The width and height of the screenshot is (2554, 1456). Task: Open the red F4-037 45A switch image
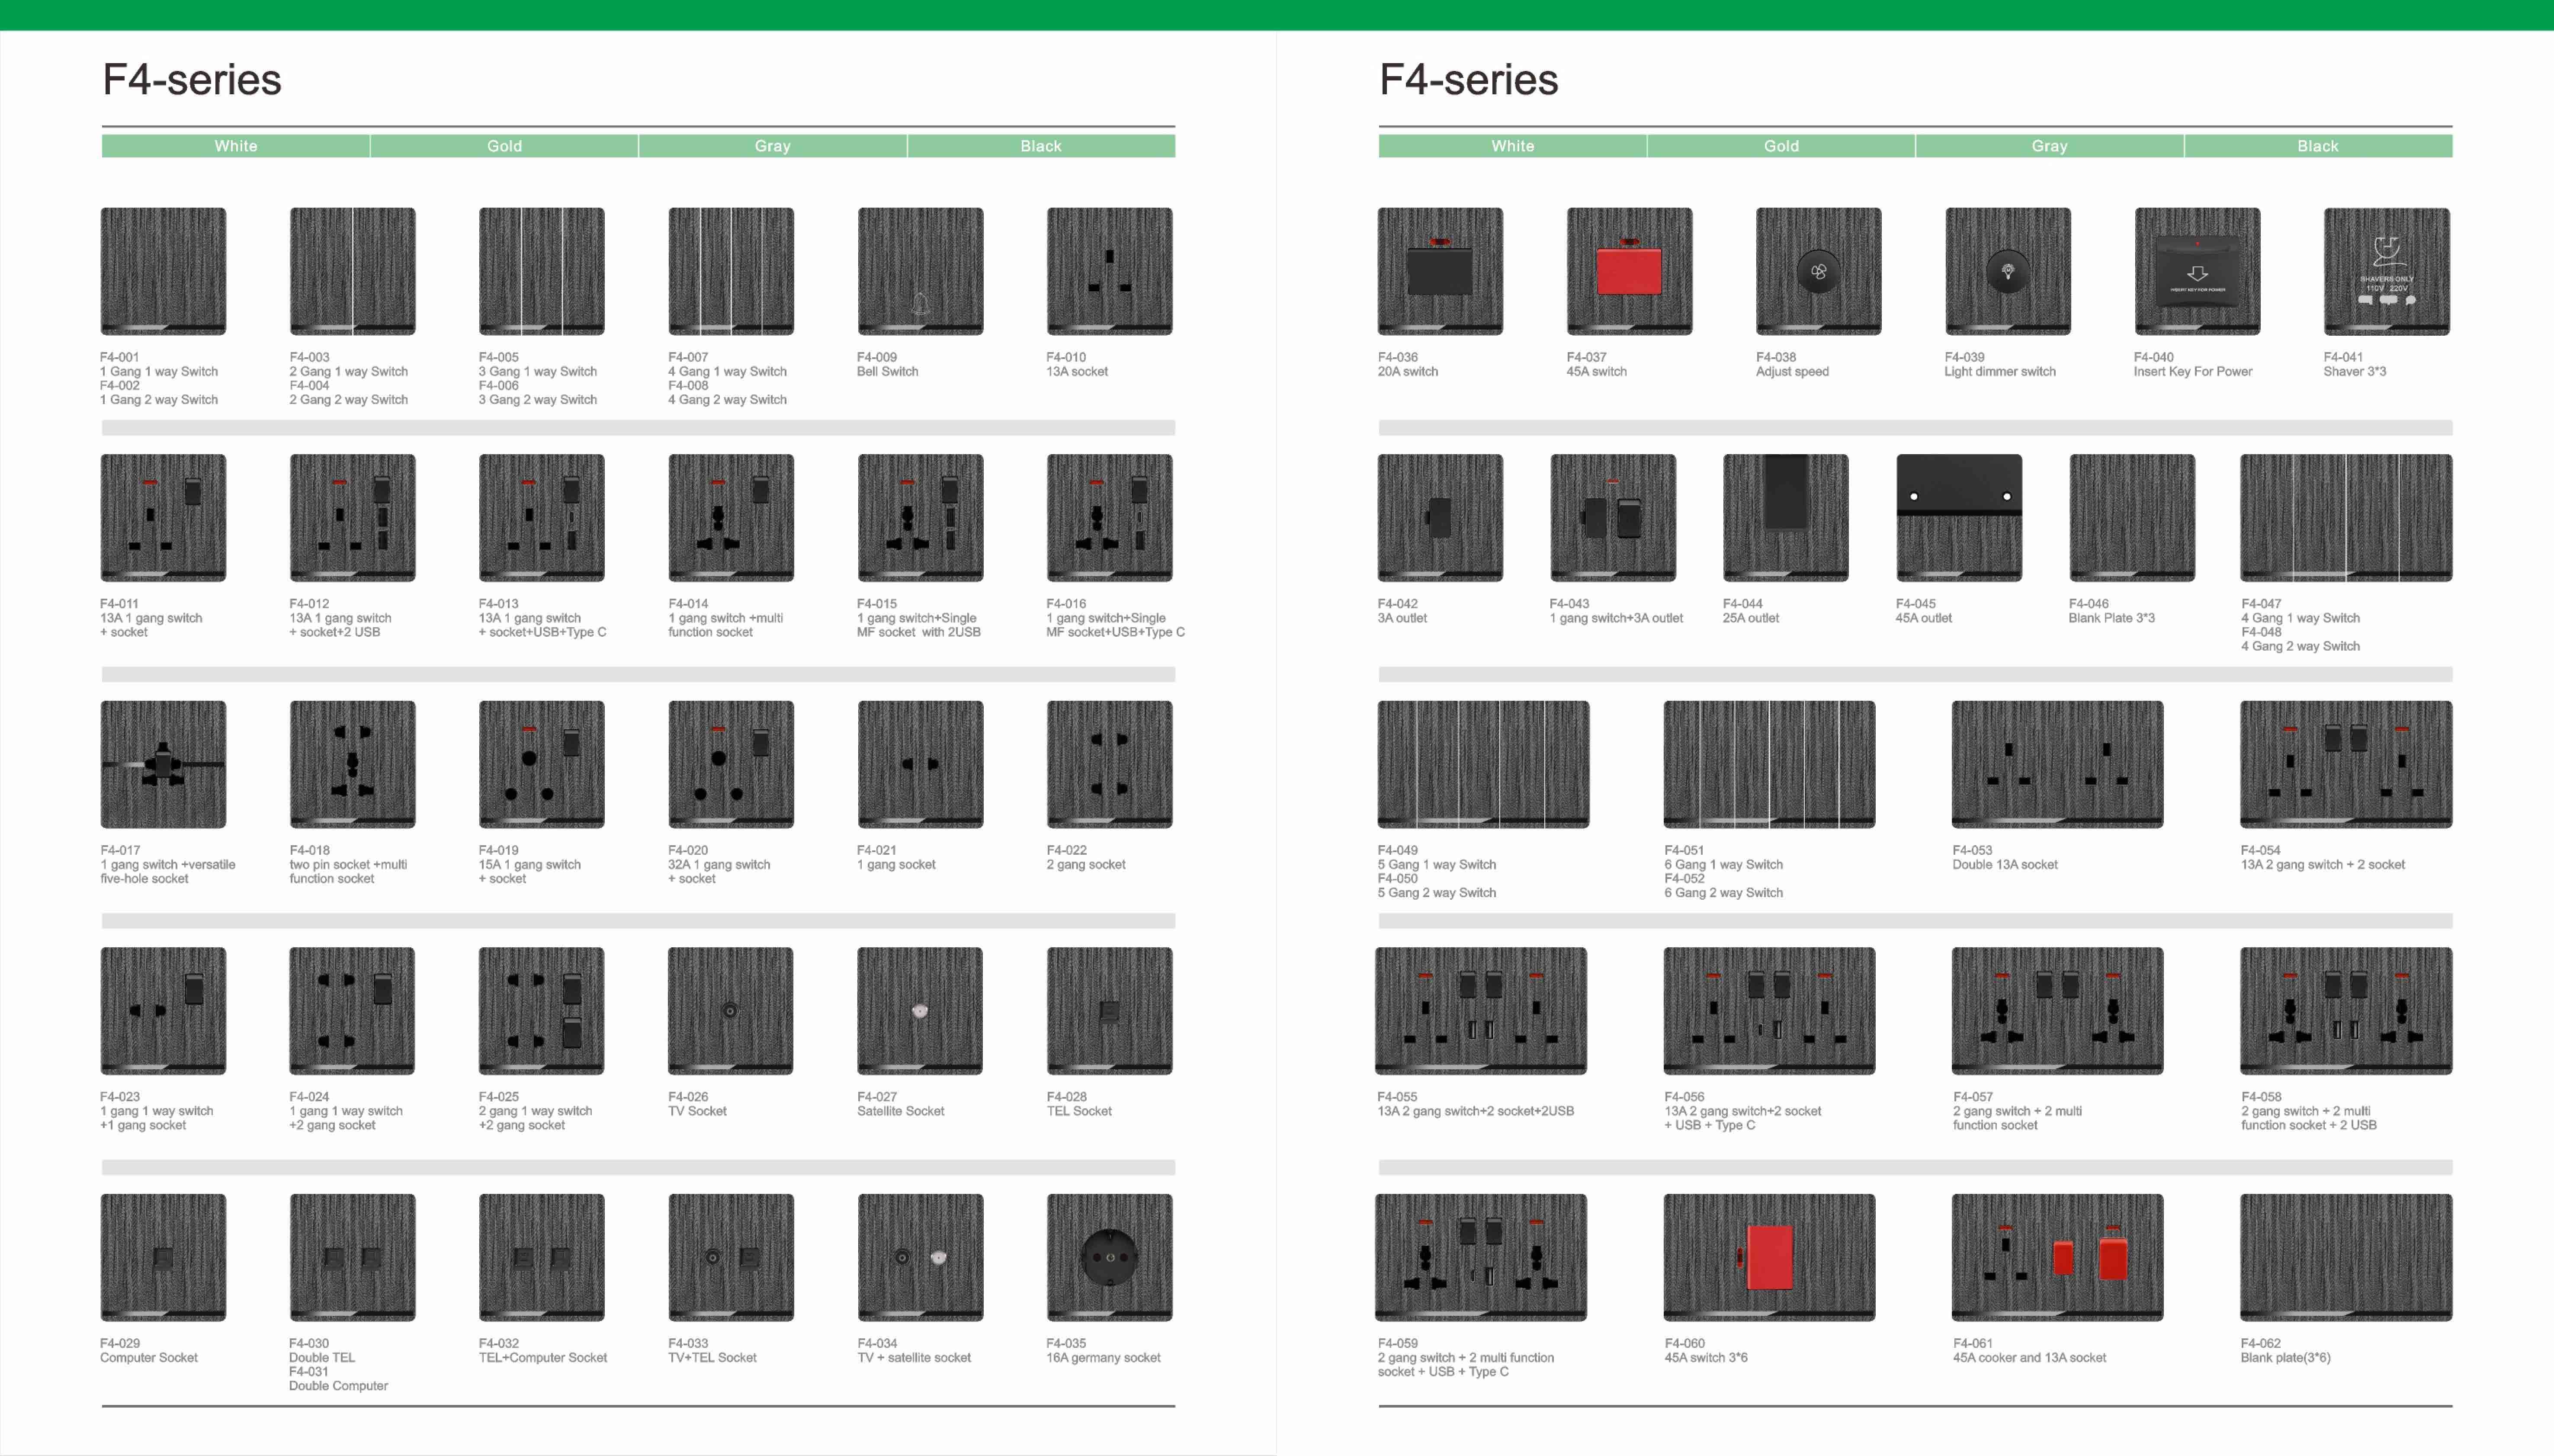(1629, 271)
